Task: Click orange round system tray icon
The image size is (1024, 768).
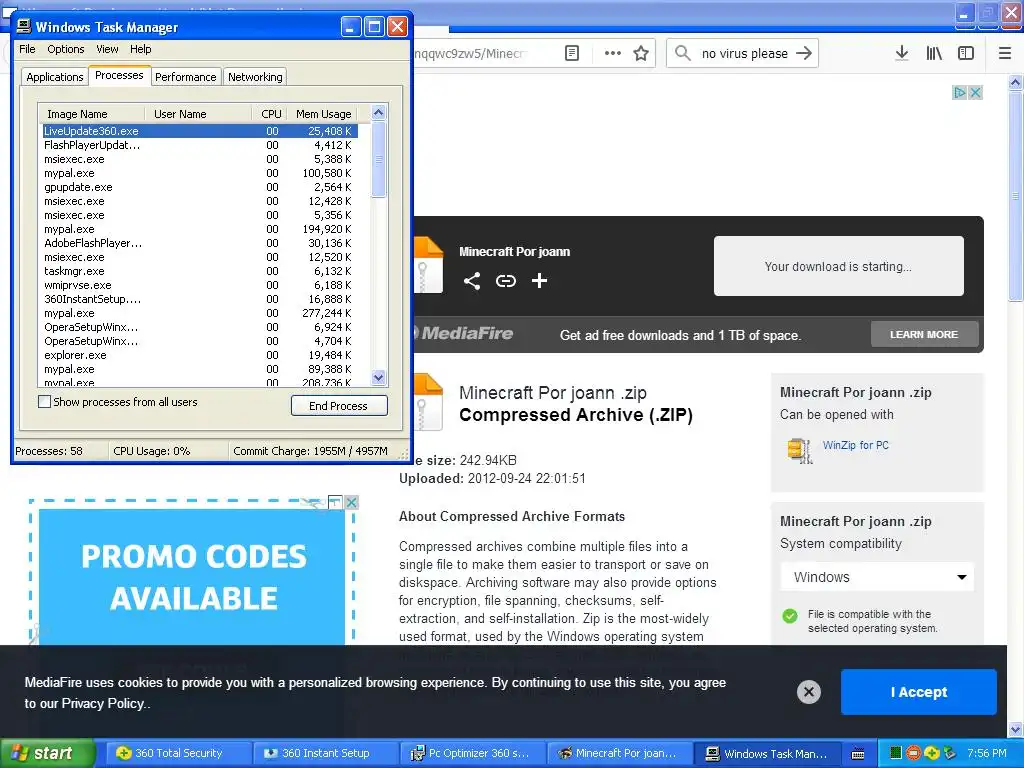Action: [914, 753]
